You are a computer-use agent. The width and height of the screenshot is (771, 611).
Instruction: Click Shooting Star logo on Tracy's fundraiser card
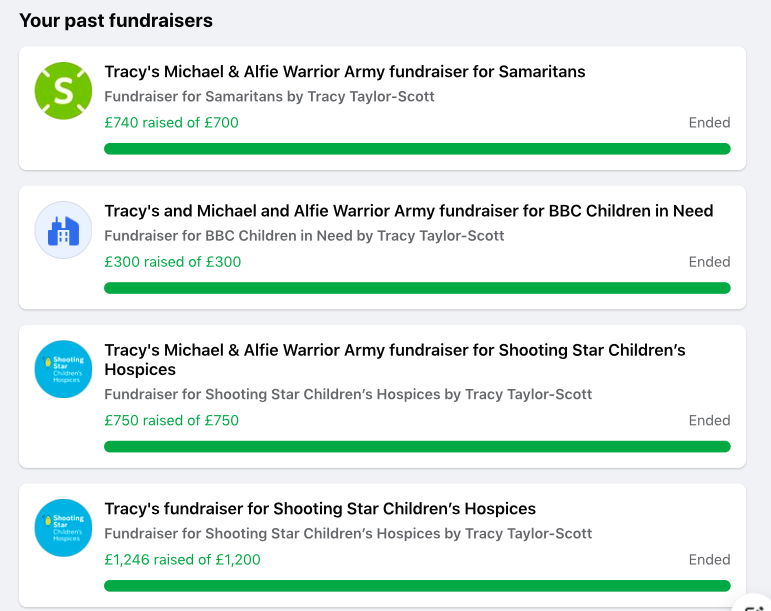click(x=63, y=528)
